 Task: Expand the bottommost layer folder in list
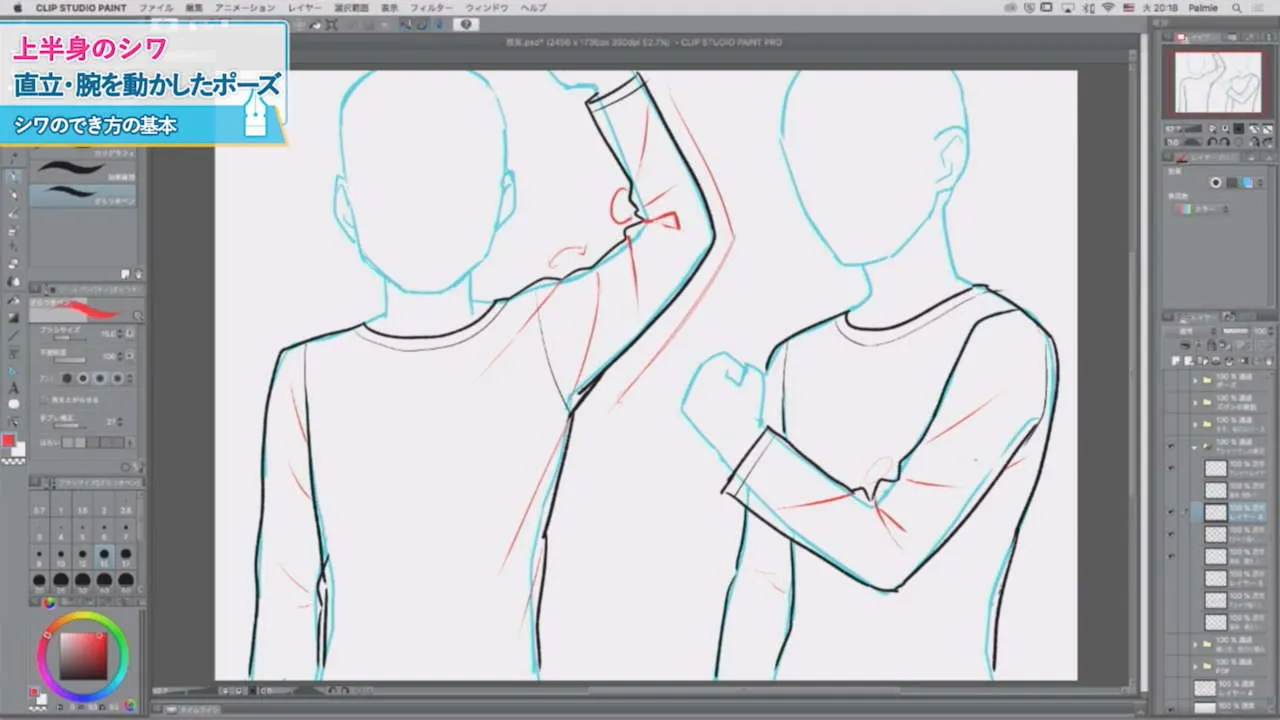click(1194, 665)
